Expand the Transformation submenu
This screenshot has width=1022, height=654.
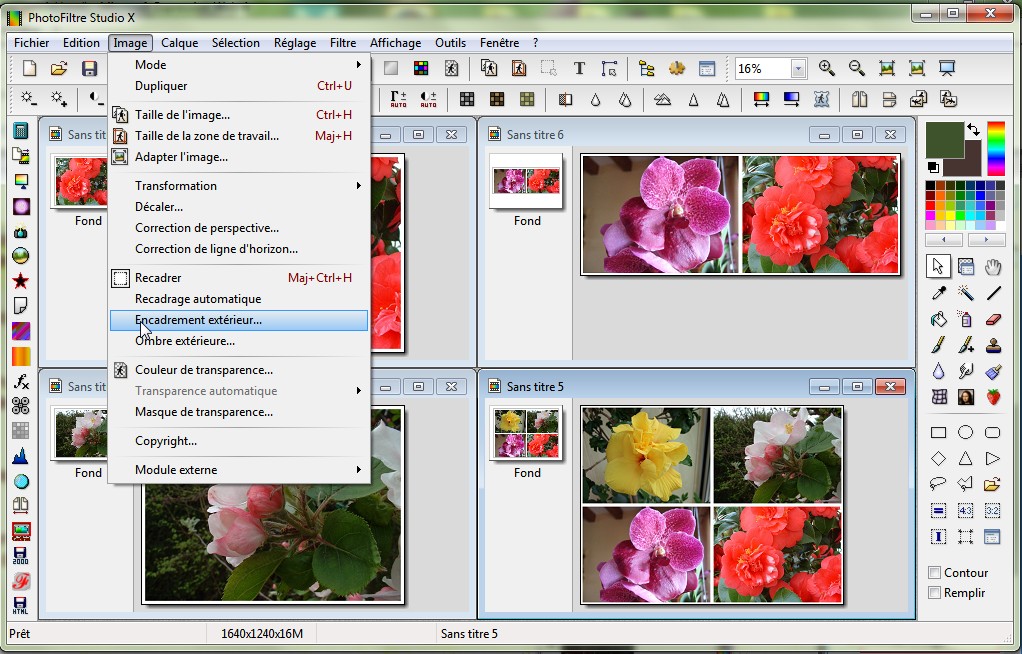click(239, 186)
